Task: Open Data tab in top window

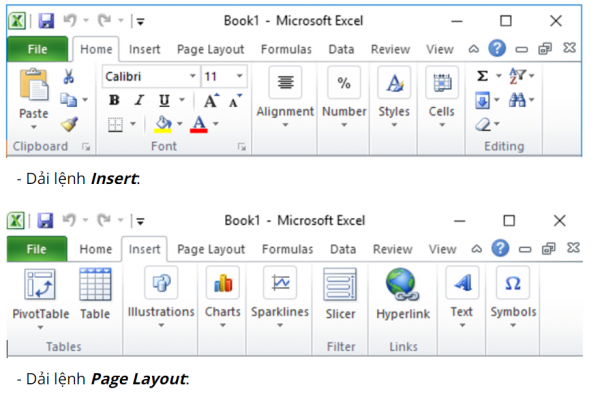Action: (341, 49)
